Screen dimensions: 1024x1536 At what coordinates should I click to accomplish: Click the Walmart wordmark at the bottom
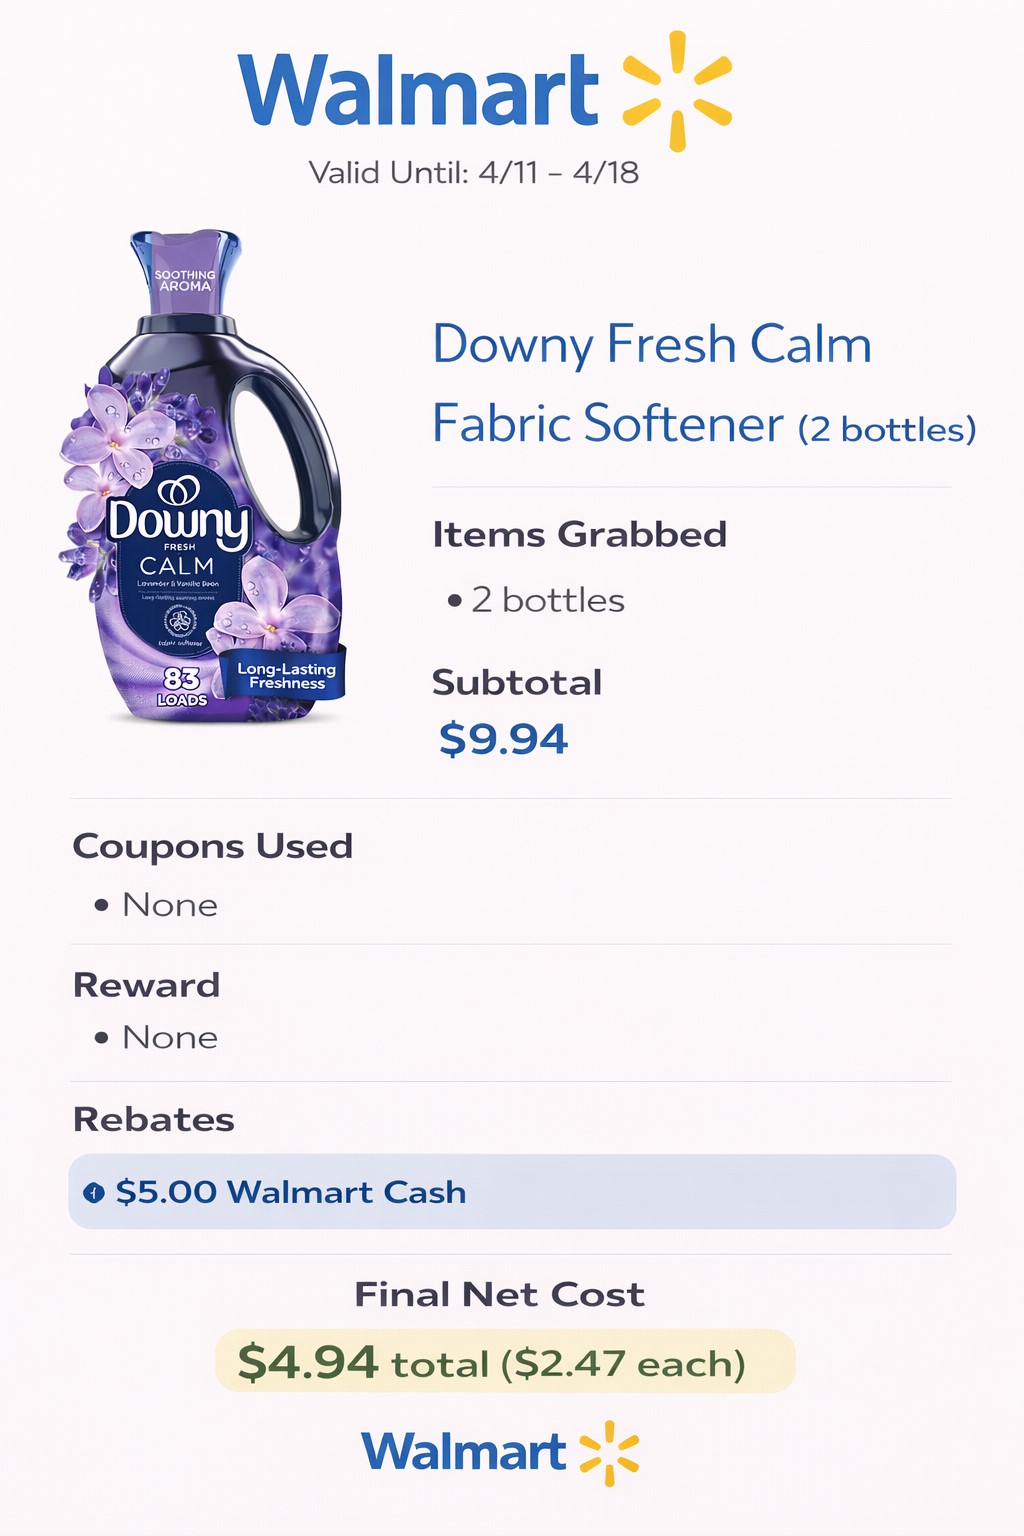click(464, 1452)
